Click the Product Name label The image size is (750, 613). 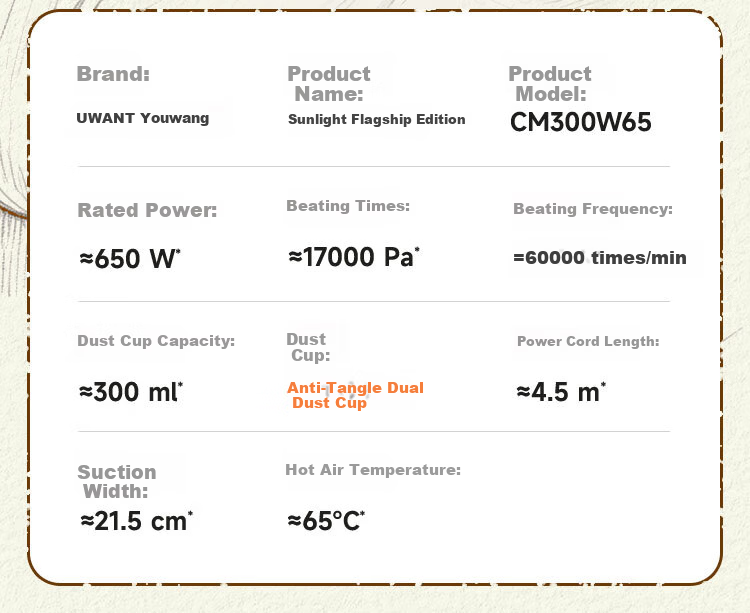tap(329, 84)
